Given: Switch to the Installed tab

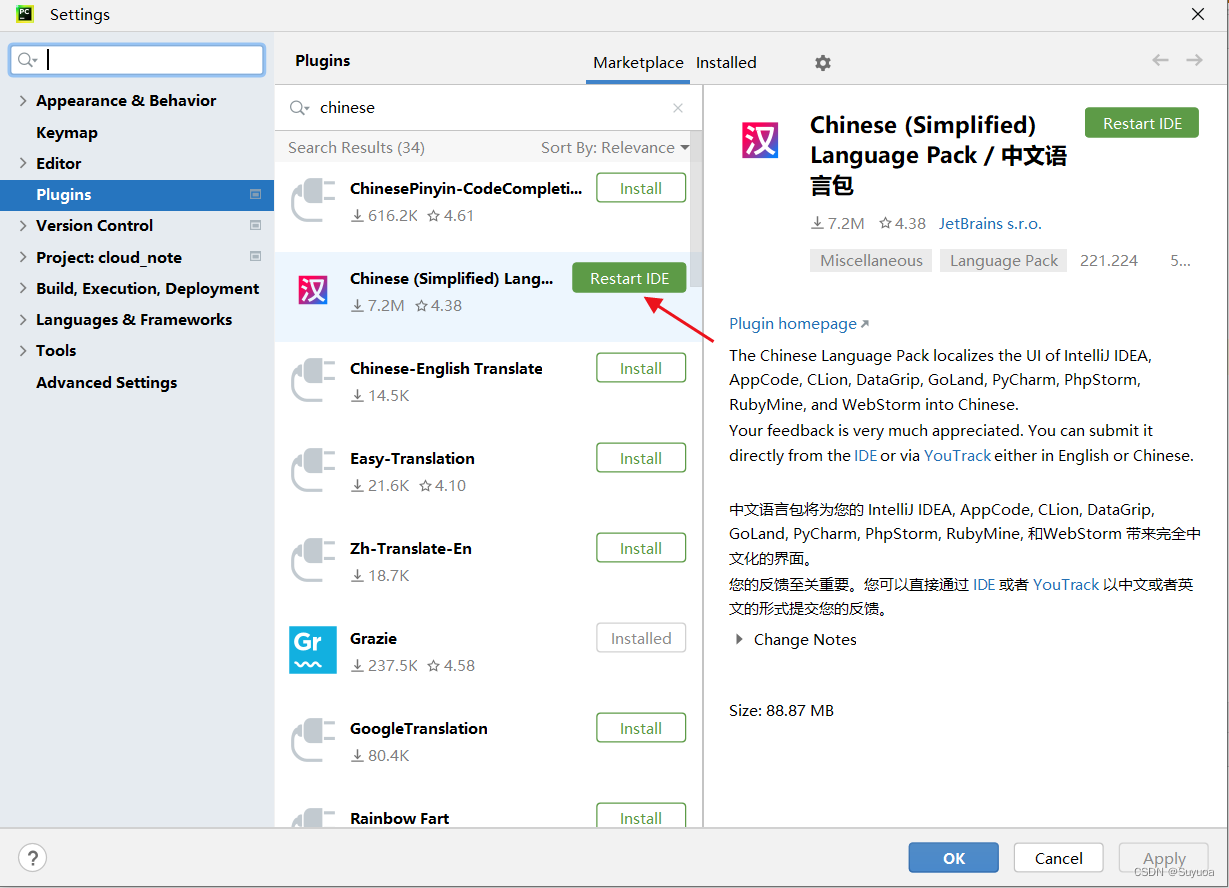Looking at the screenshot, I should coord(726,62).
